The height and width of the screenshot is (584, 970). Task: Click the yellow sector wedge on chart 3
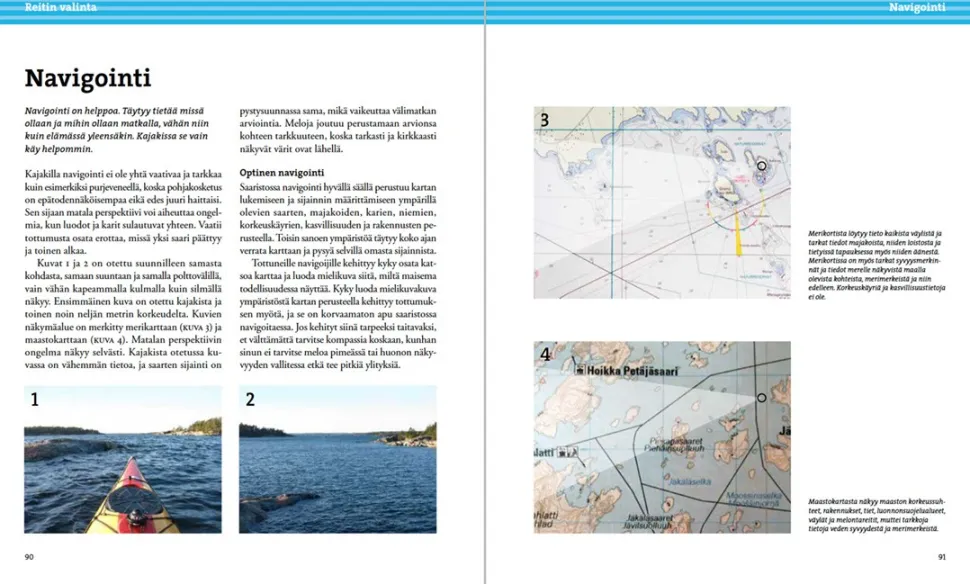tap(738, 232)
